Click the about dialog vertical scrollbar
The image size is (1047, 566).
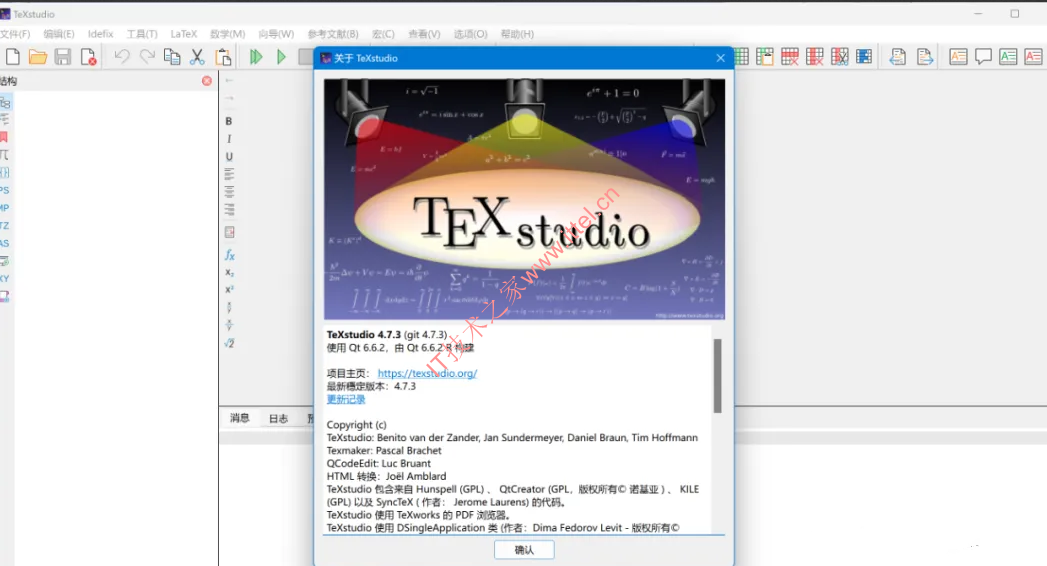coord(718,376)
